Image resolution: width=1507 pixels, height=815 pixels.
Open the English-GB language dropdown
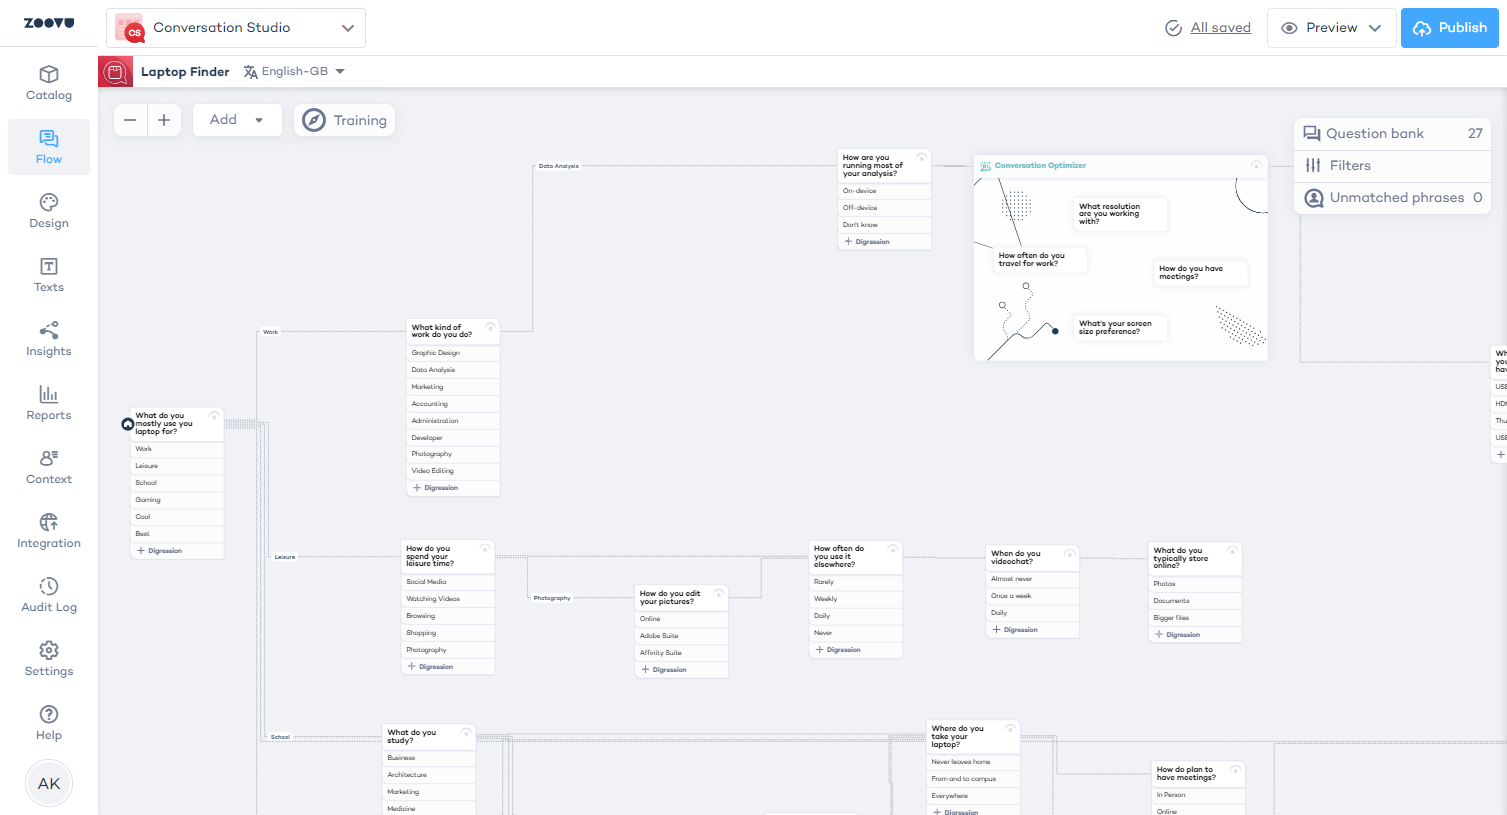pos(295,72)
